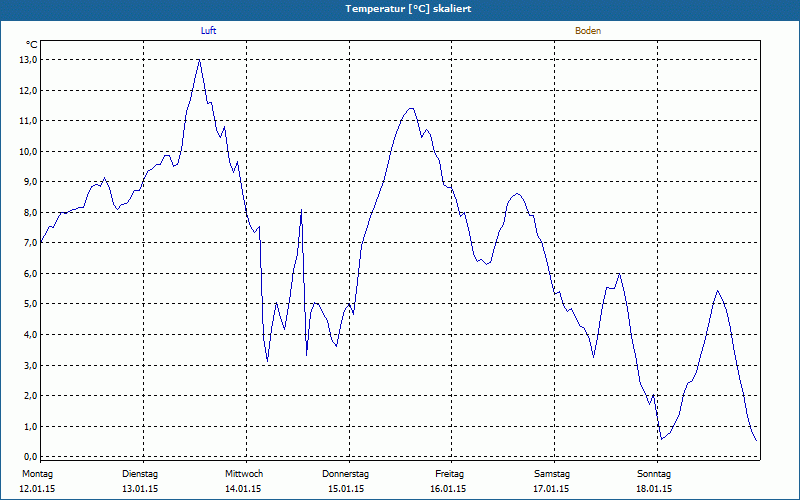Select the Montag 12.01.15 axis label
This screenshot has height=500, width=800.
tap(37, 481)
